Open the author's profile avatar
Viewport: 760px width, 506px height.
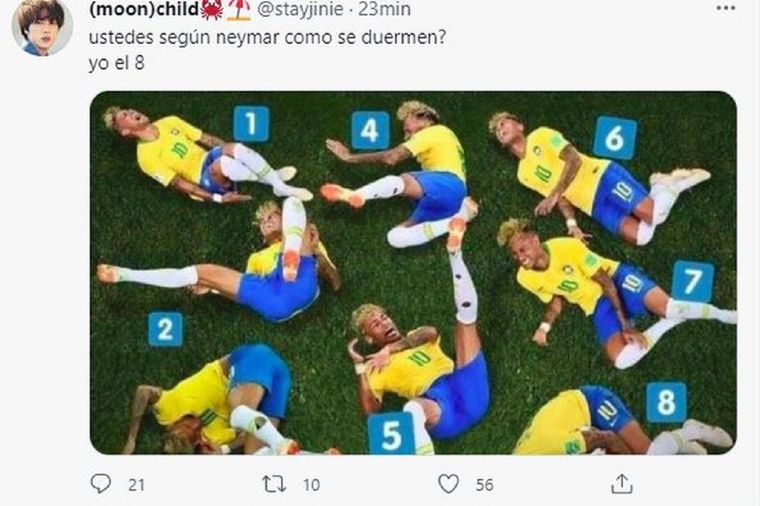pyautogui.click(x=41, y=27)
